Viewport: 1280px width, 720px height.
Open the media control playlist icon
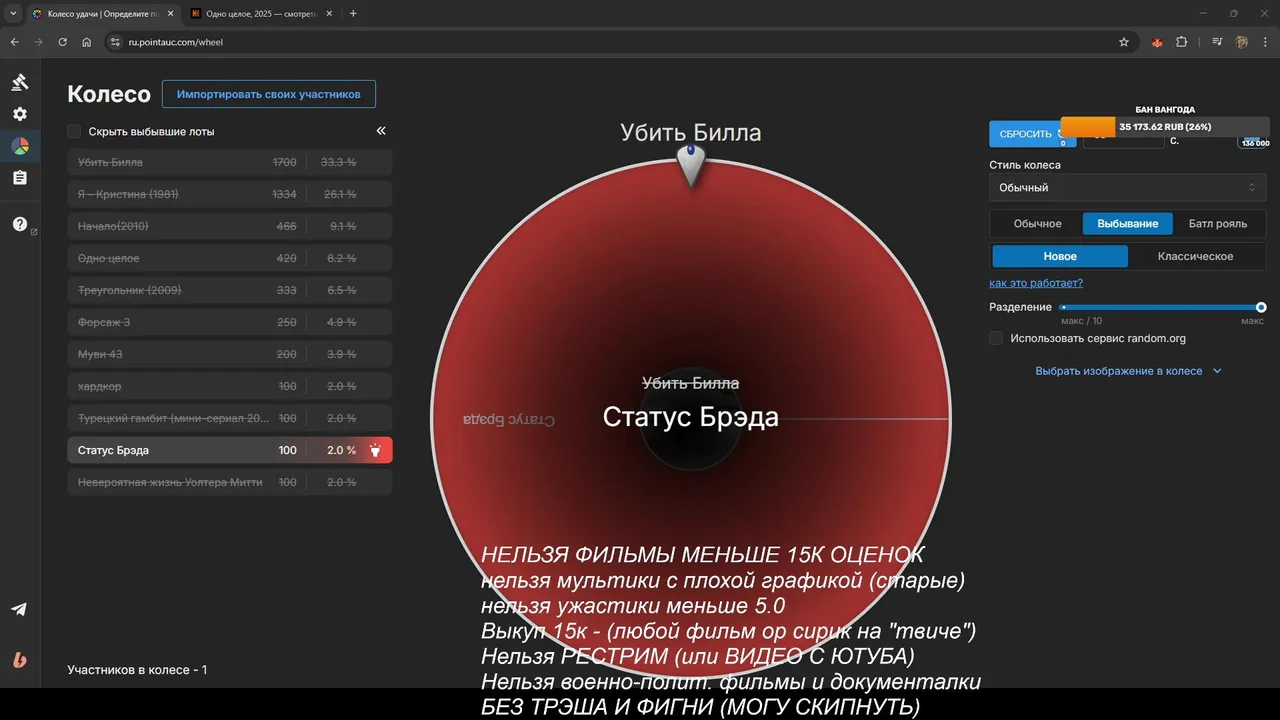click(1217, 42)
